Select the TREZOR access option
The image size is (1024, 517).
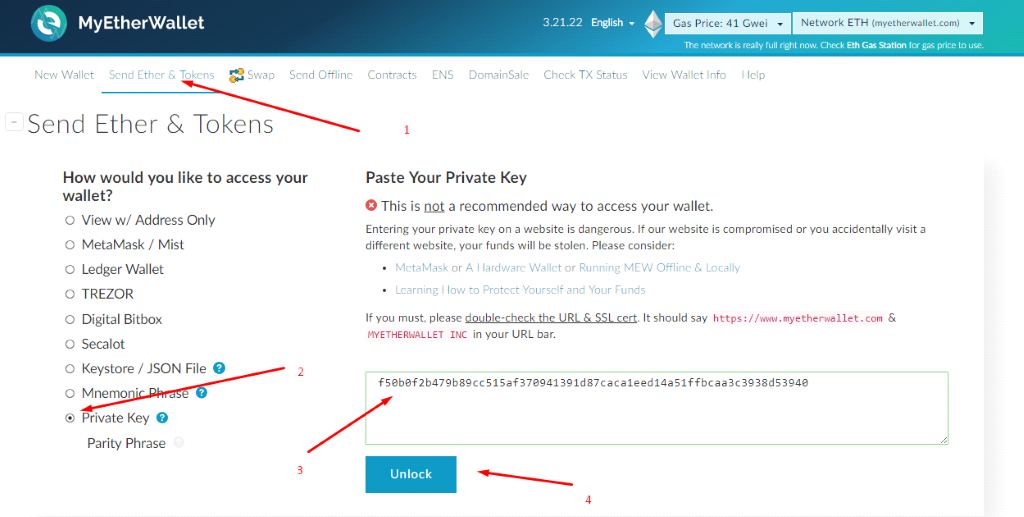pos(70,294)
